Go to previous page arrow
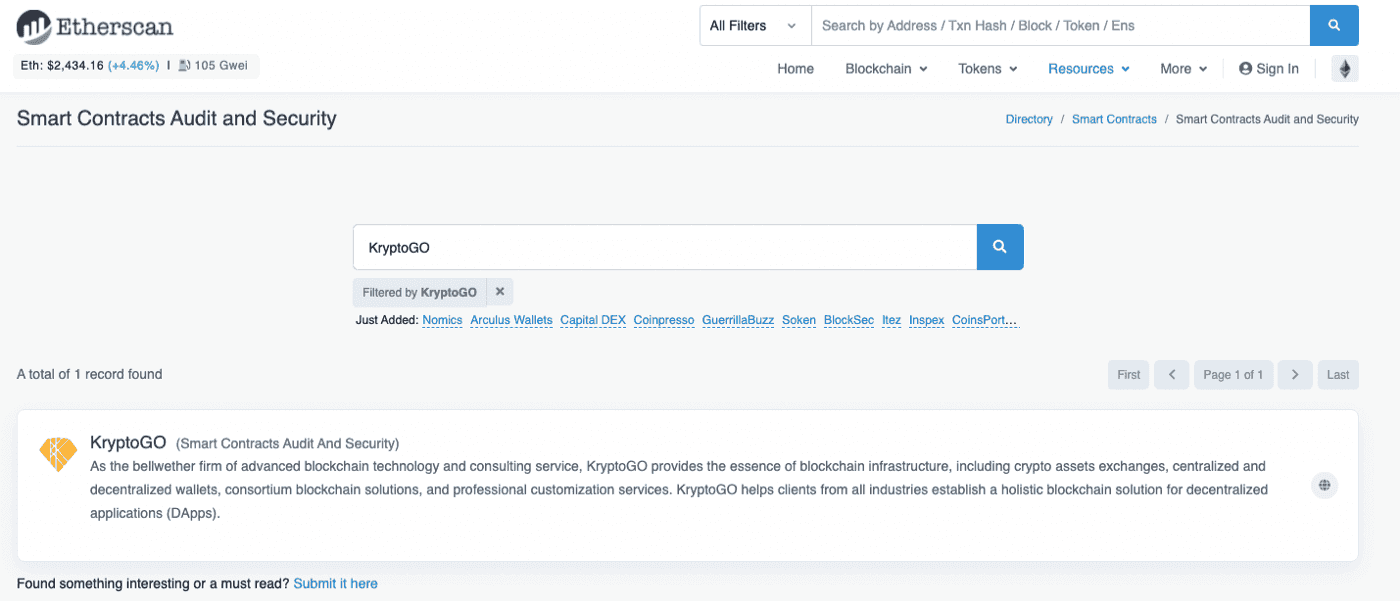Viewport: 1400px width, 601px height. click(1171, 375)
